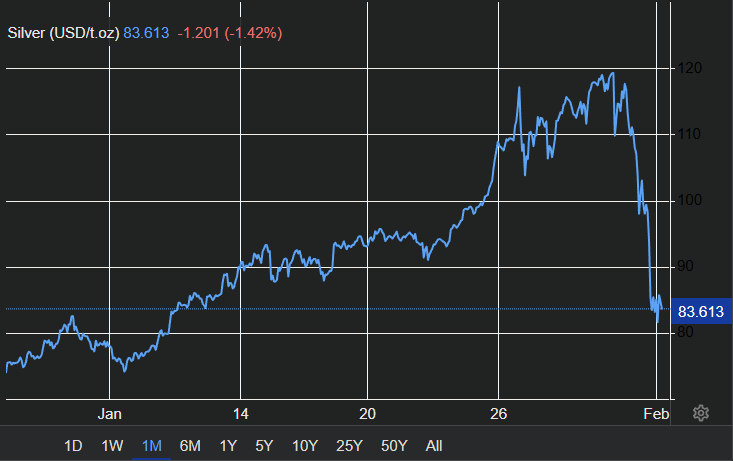Screen dimensions: 733x461
Task: Show the 1Y price history
Action: point(228,446)
